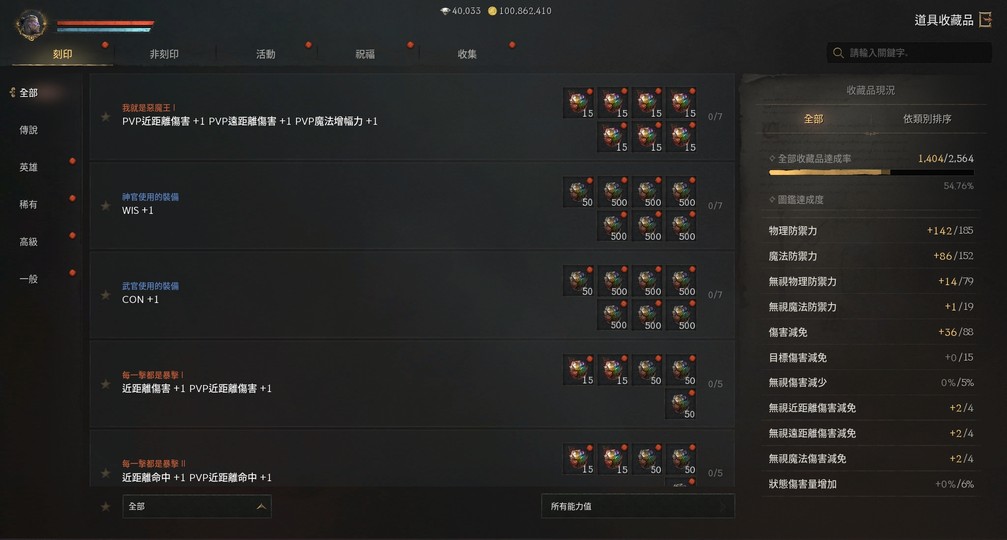Image resolution: width=1007 pixels, height=540 pixels.
Task: Select first item icon in 武官使用的裝備 row
Action: point(579,282)
